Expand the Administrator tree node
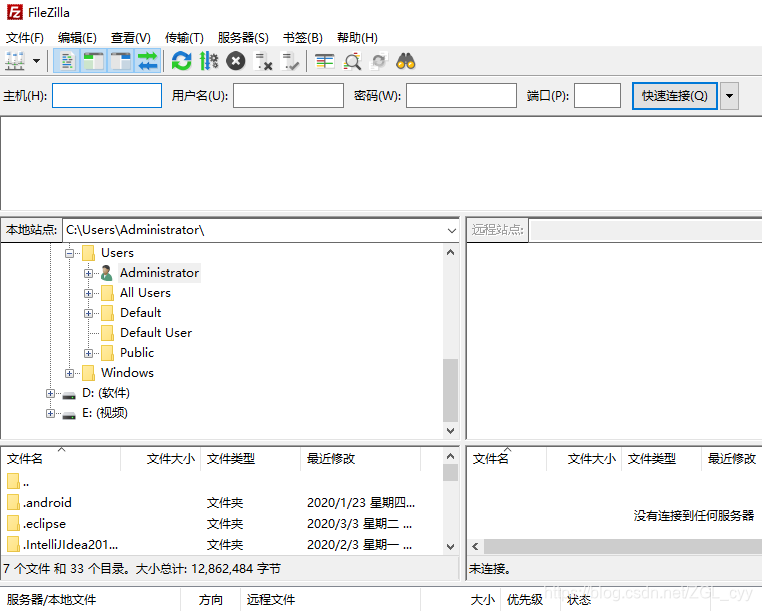 (x=88, y=273)
